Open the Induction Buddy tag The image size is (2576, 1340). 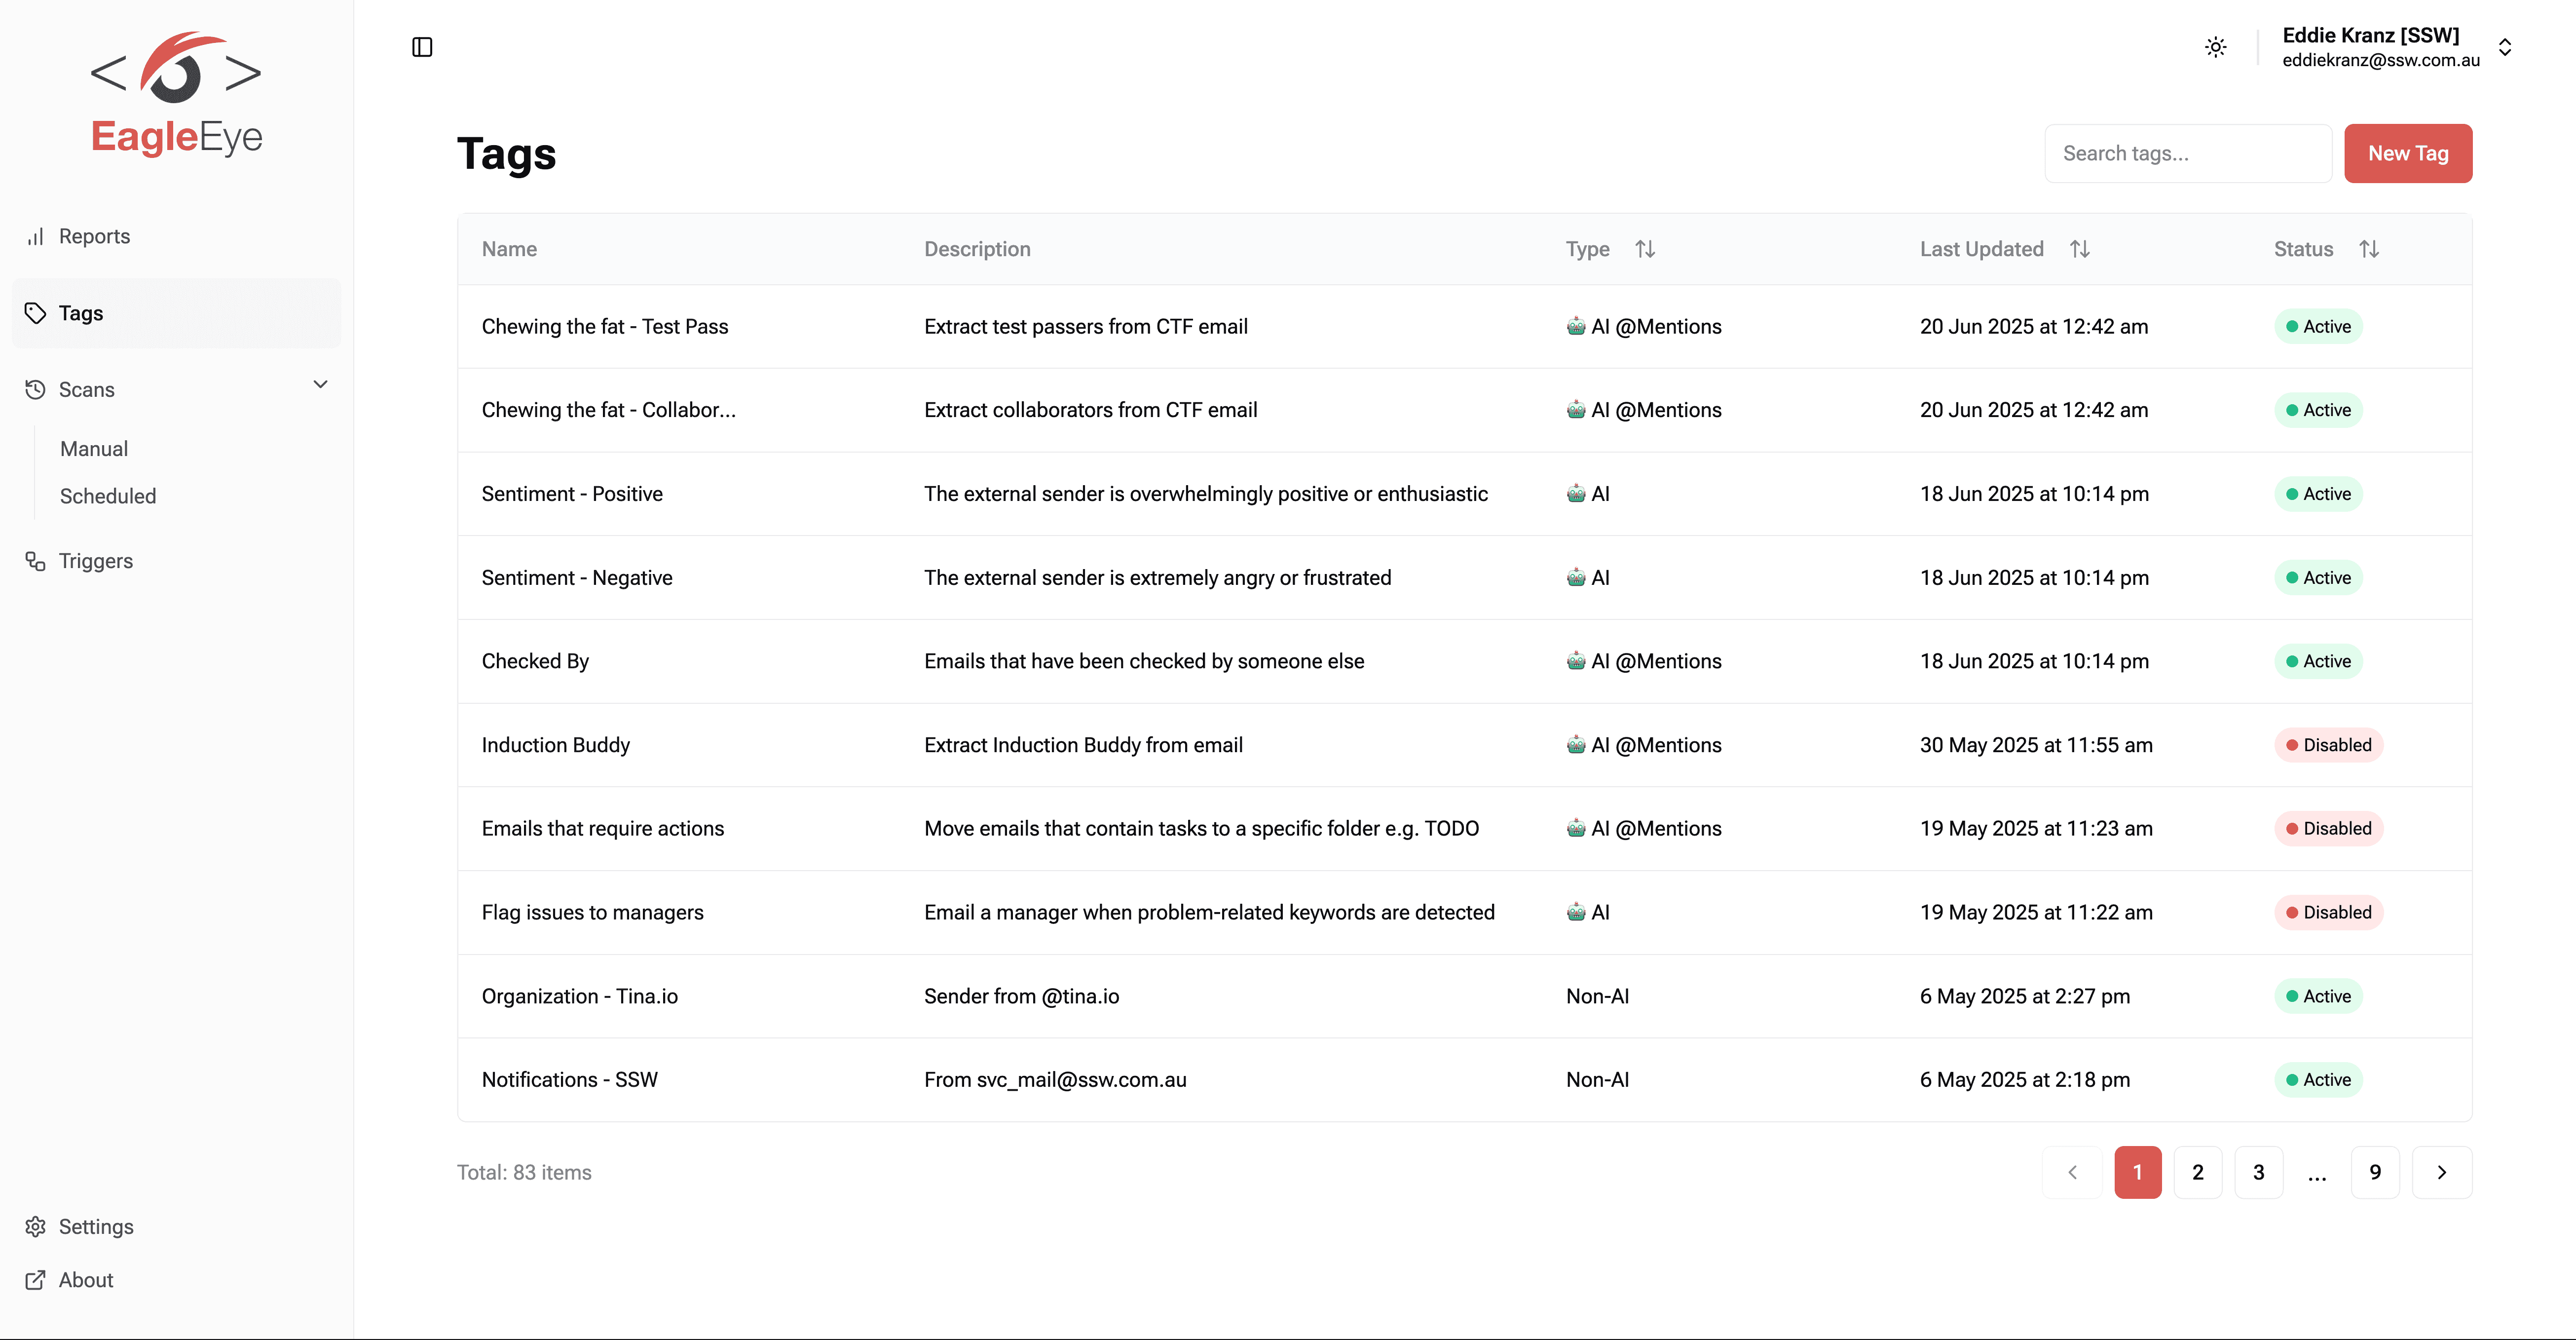555,745
